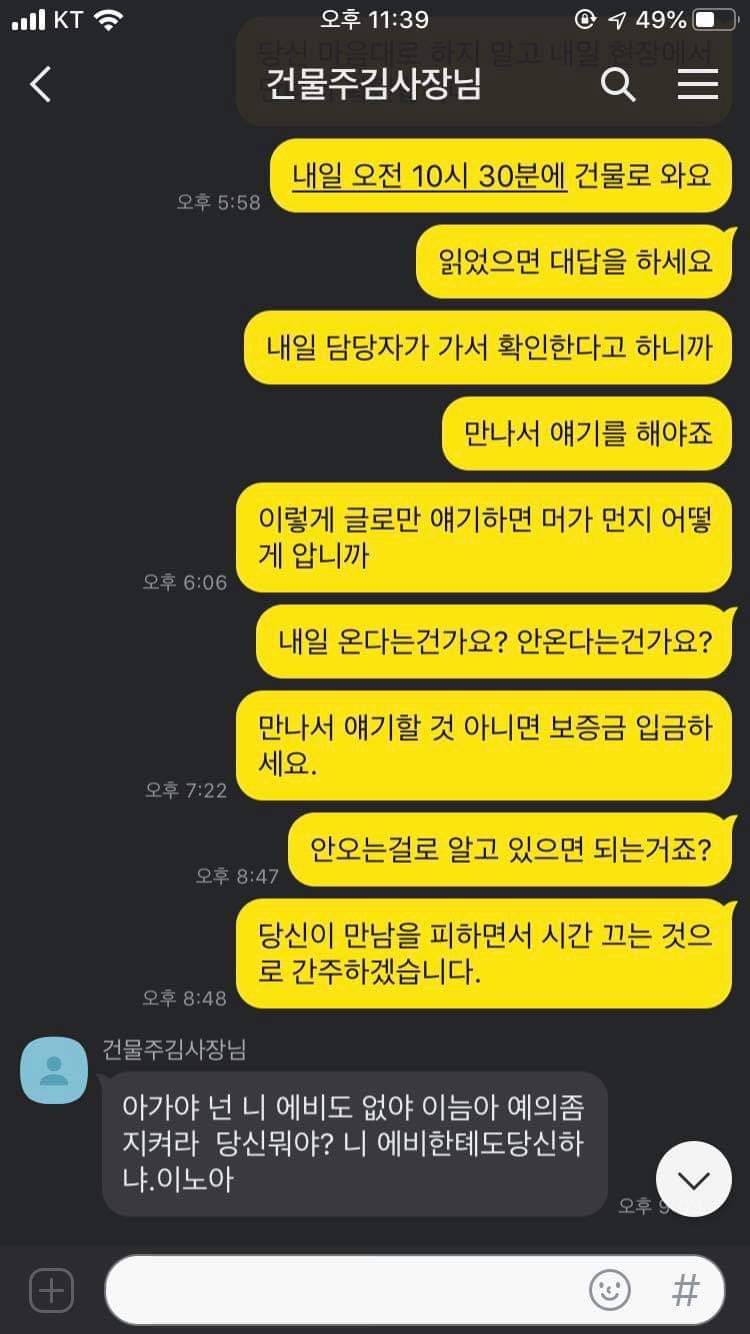Tap the gray received message bubble
Screen dimensions: 750x1334
point(355,1144)
